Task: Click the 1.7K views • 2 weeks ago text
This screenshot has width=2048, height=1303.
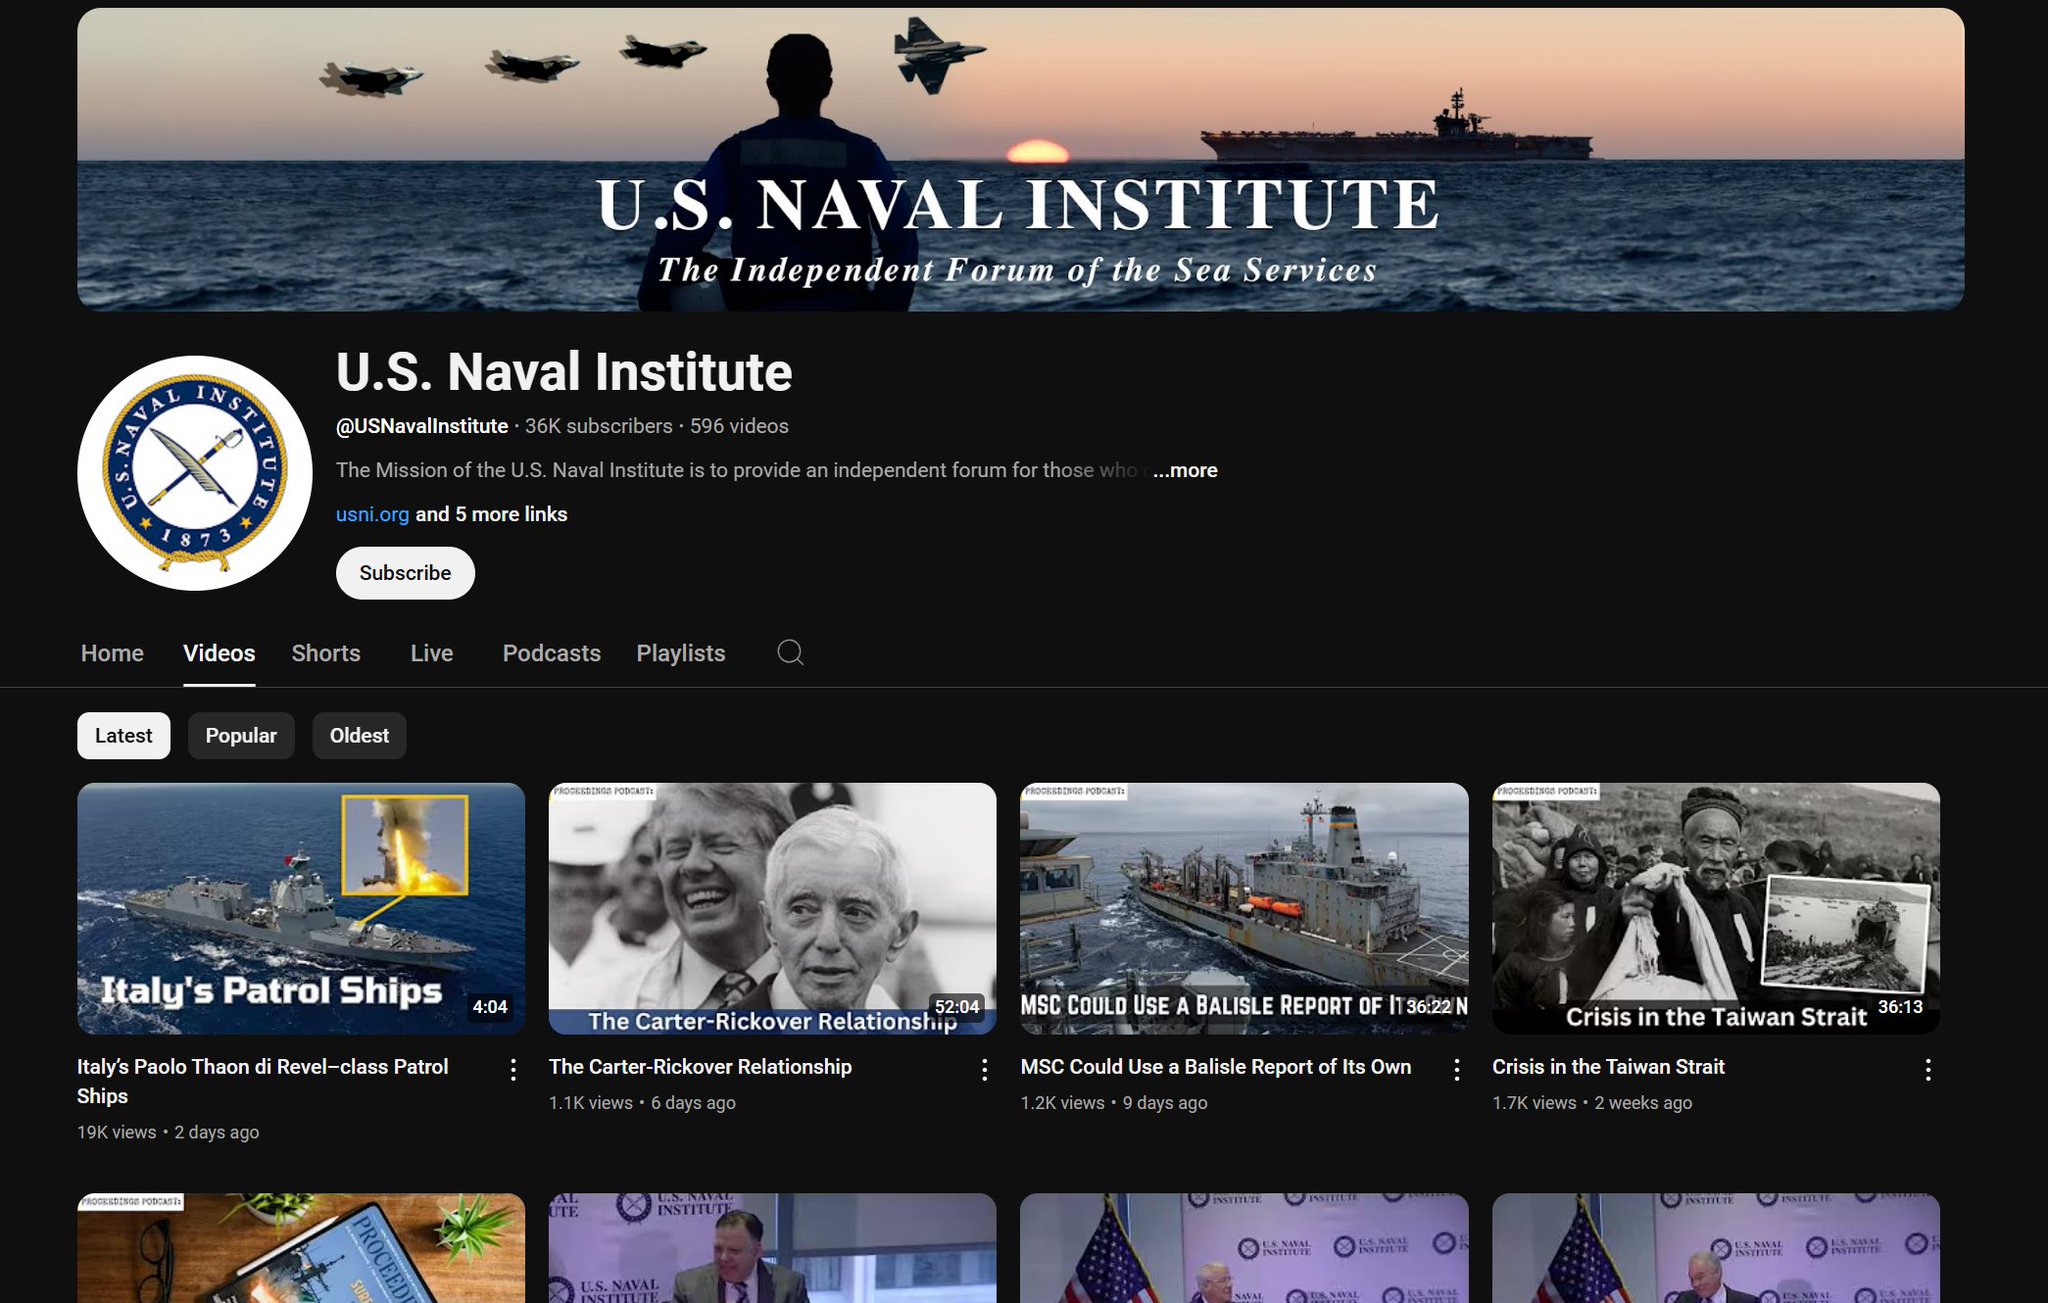Action: point(1592,1103)
